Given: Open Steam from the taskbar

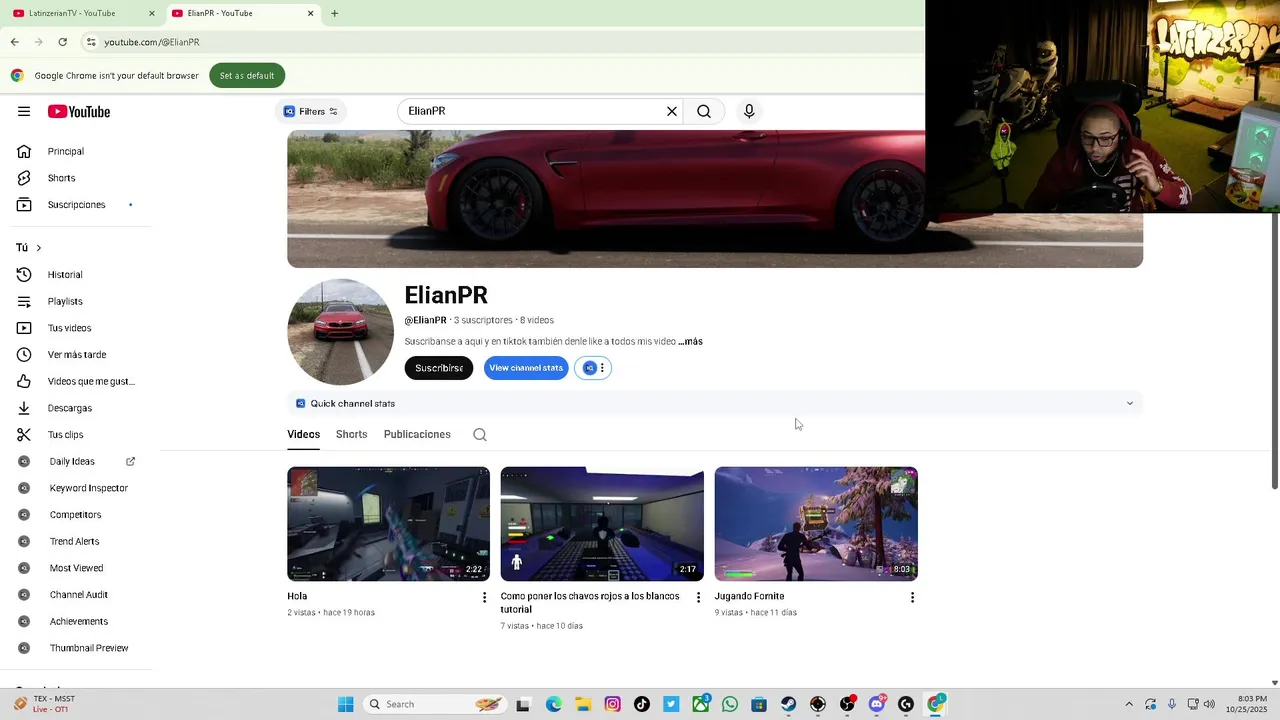Looking at the screenshot, I should pos(789,704).
